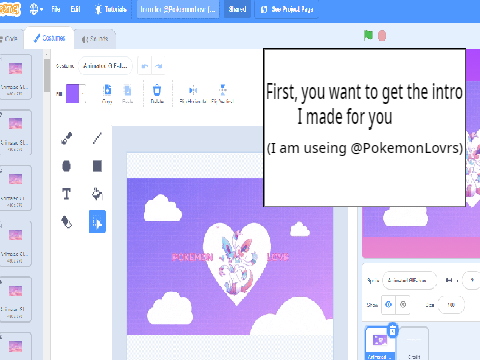Open Tutorials from the menu bar
Screen dimensions: 480x360
(x=111, y=9)
